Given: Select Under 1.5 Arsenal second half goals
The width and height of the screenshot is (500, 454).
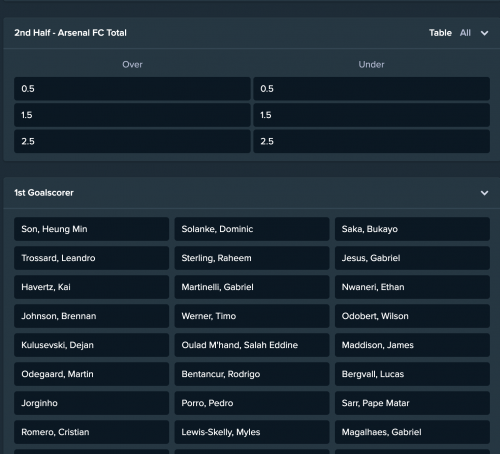Looking at the screenshot, I should [x=371, y=115].
